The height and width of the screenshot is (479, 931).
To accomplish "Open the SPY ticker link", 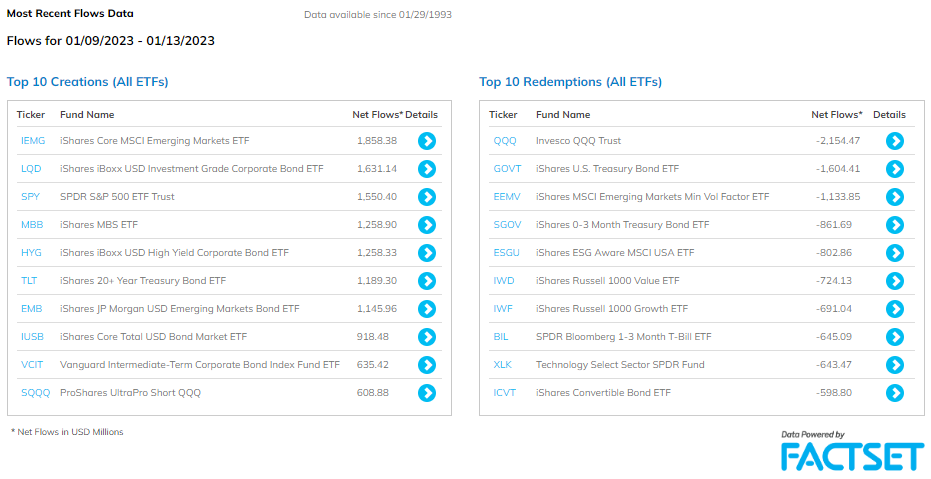I will tap(30, 196).
